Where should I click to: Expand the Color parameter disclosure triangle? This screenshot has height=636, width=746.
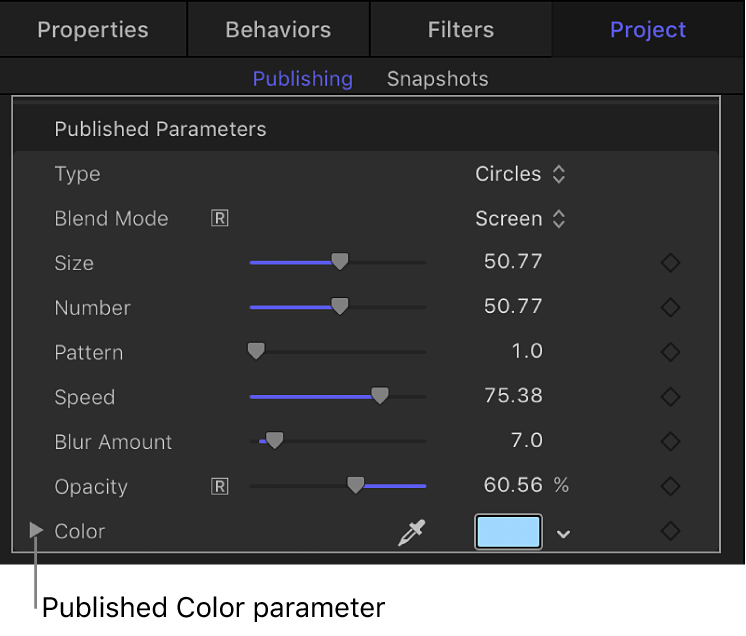pyautogui.click(x=37, y=531)
